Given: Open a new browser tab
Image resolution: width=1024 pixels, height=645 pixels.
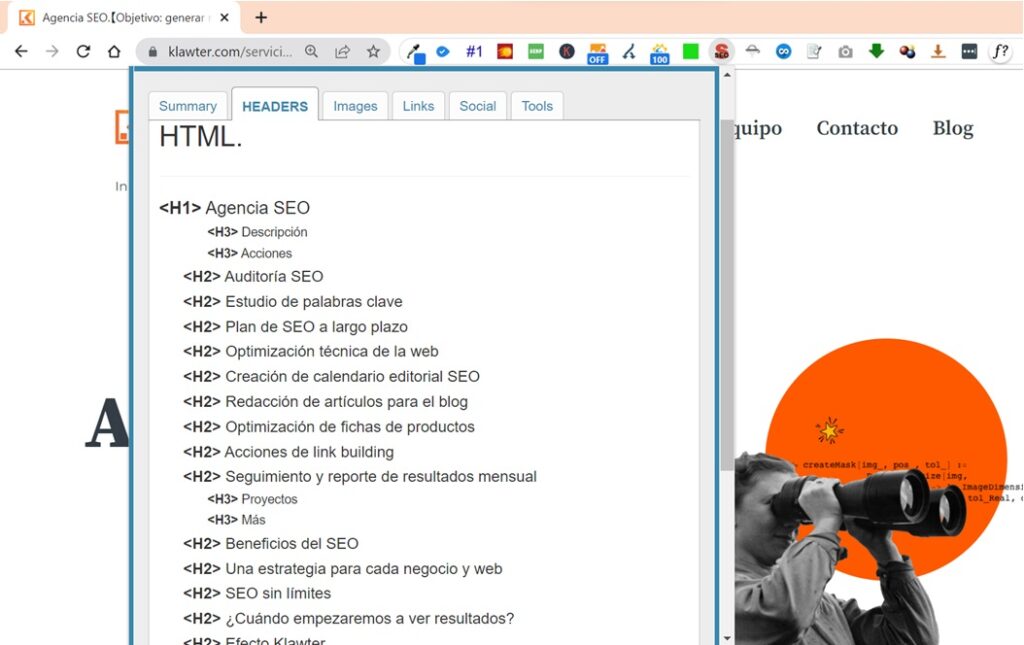Looking at the screenshot, I should point(261,17).
